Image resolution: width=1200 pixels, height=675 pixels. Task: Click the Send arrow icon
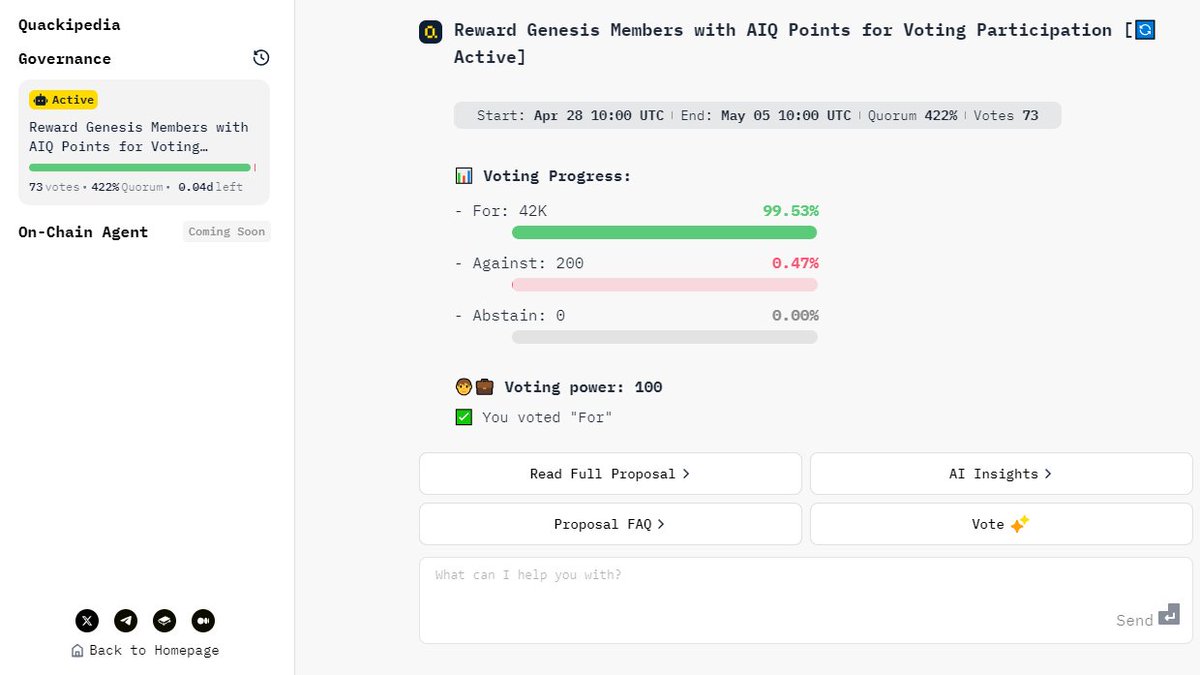tap(1169, 616)
